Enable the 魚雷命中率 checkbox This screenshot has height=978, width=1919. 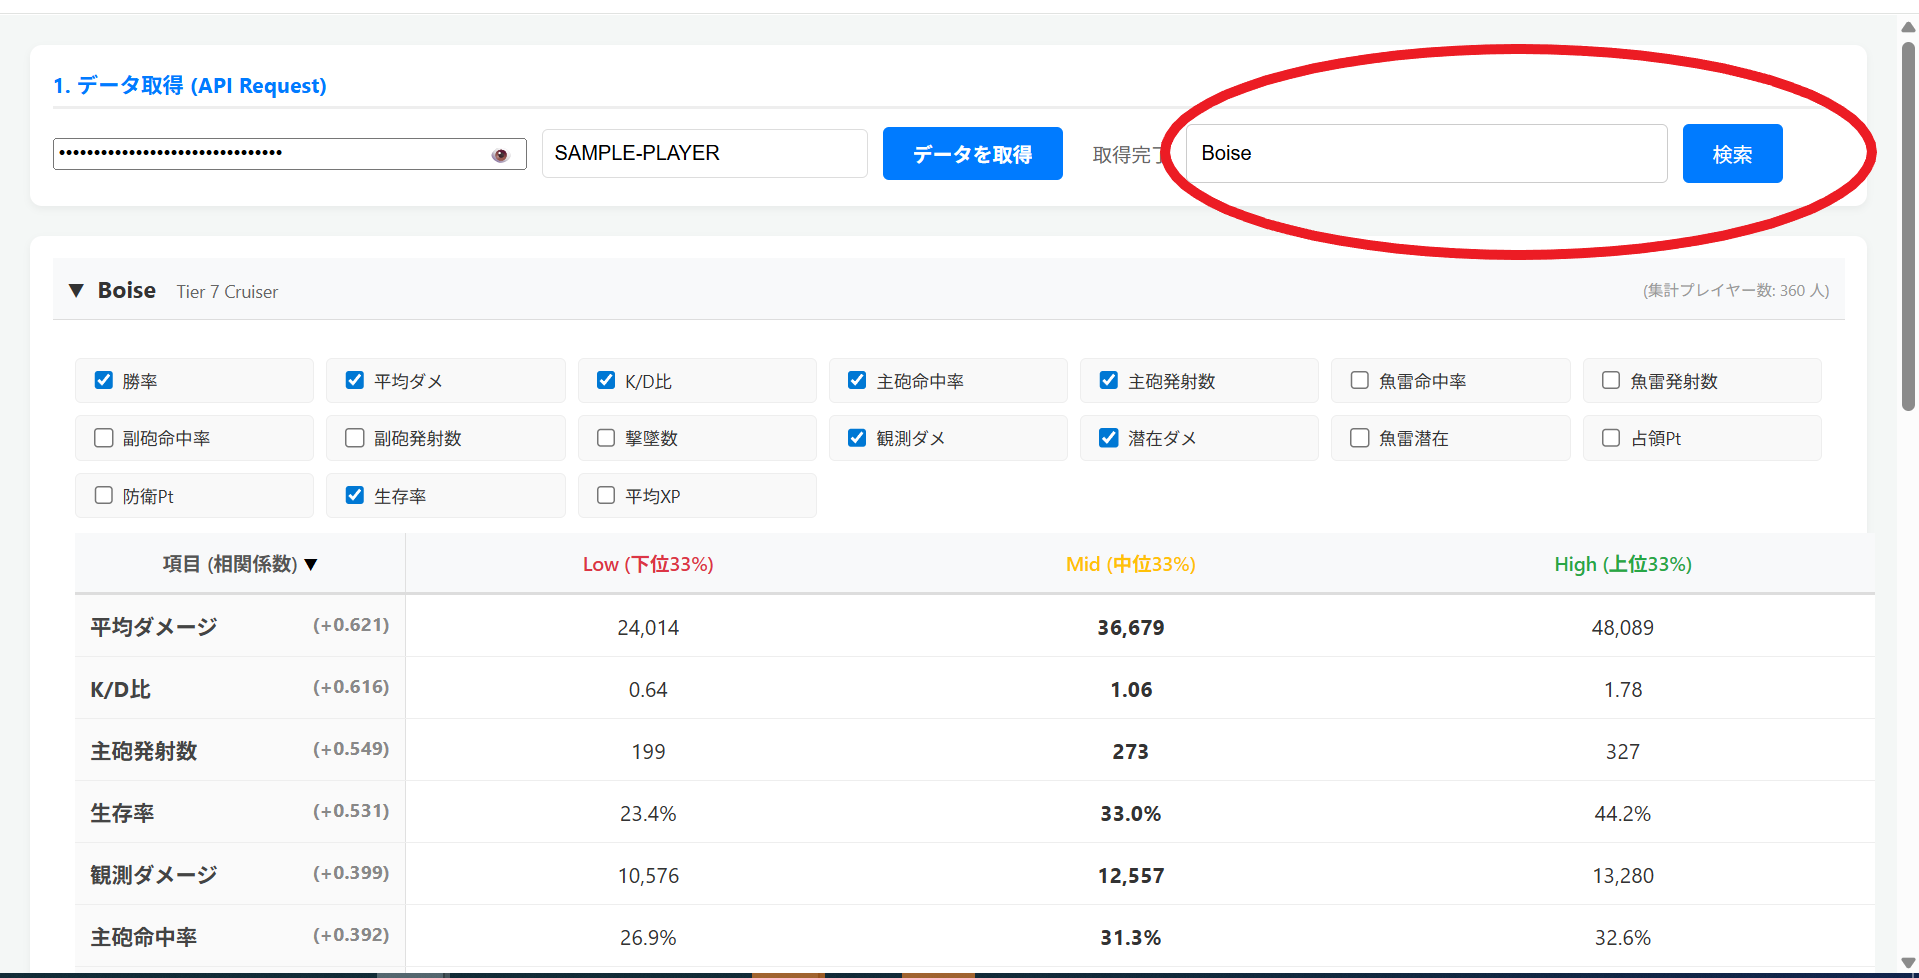pyautogui.click(x=1360, y=380)
